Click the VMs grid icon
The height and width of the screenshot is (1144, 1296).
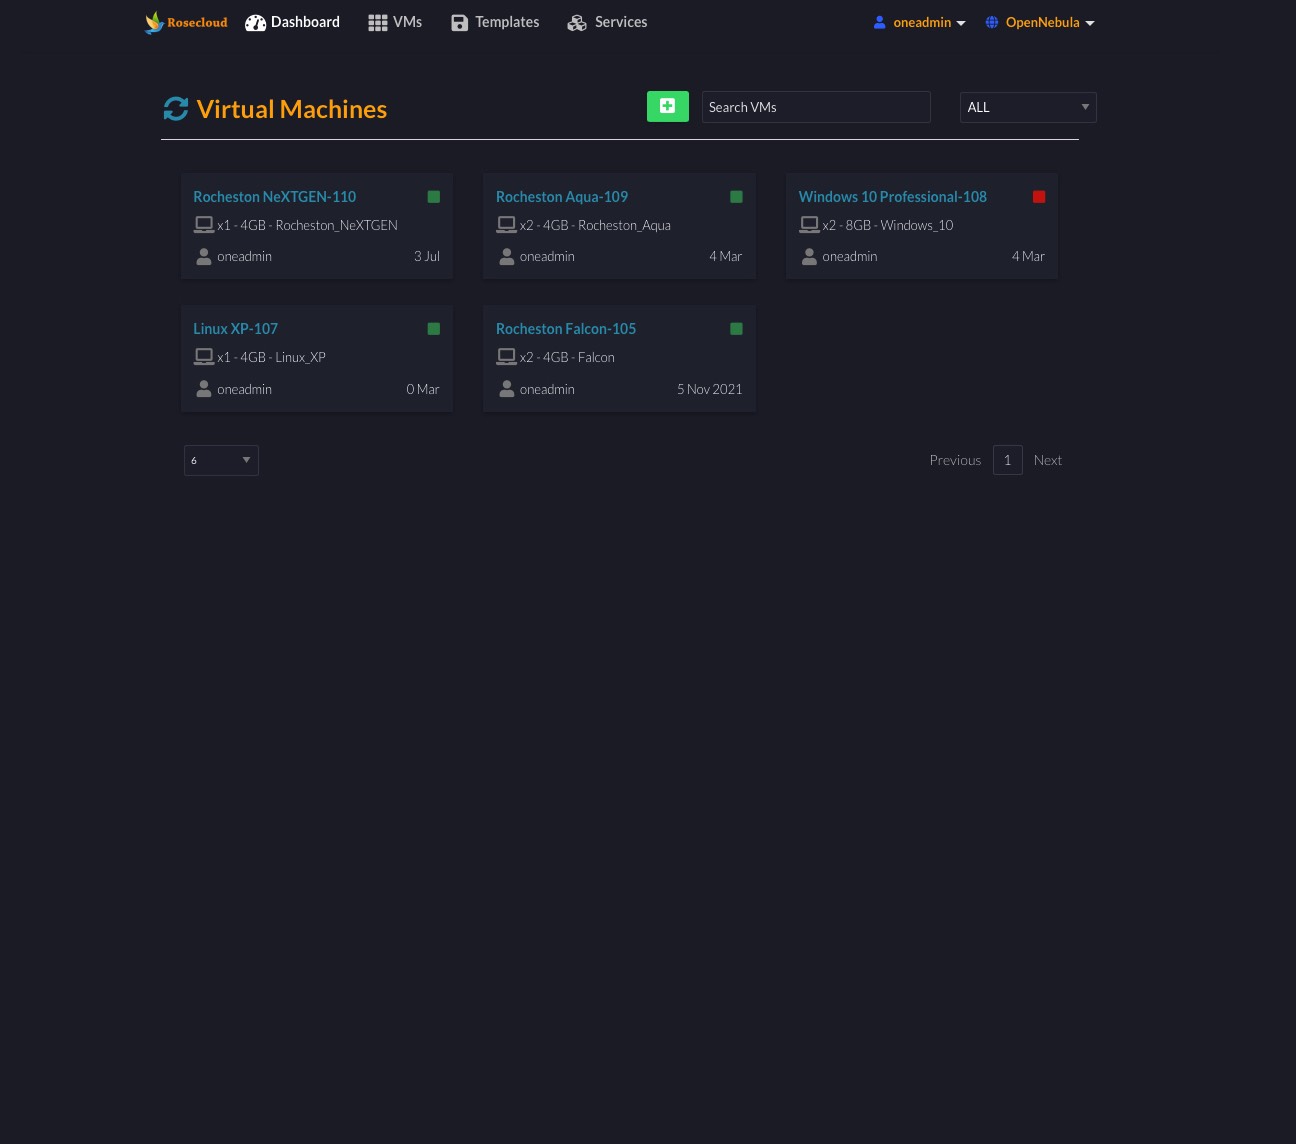pyautogui.click(x=377, y=22)
